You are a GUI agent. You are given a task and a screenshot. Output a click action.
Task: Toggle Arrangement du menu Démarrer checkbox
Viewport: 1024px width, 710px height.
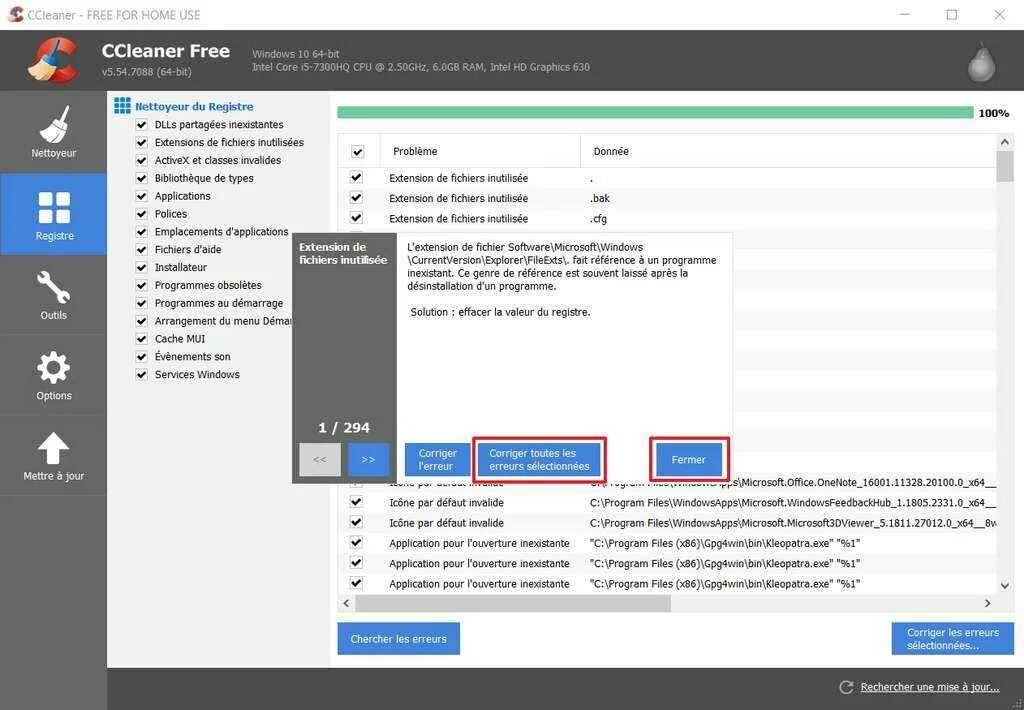(x=141, y=321)
